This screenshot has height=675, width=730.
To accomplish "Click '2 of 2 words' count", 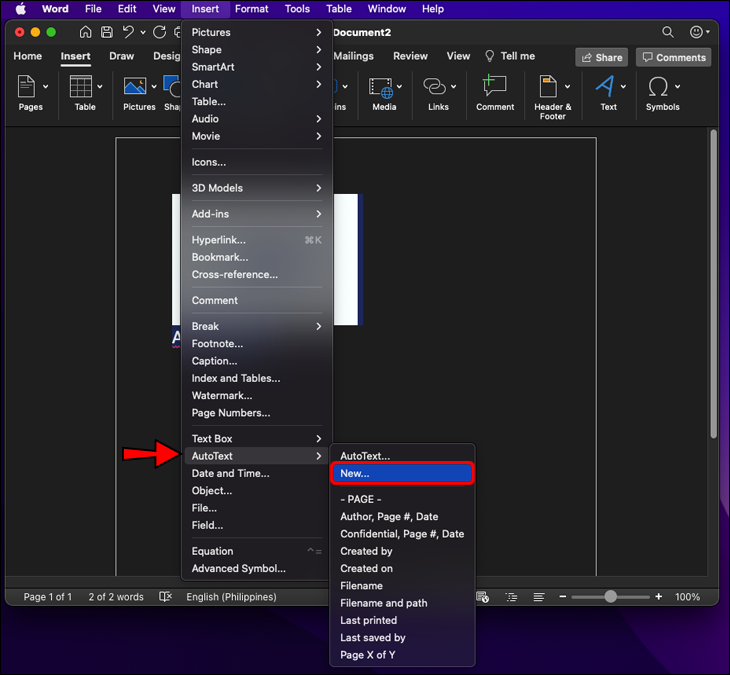I will tap(116, 597).
